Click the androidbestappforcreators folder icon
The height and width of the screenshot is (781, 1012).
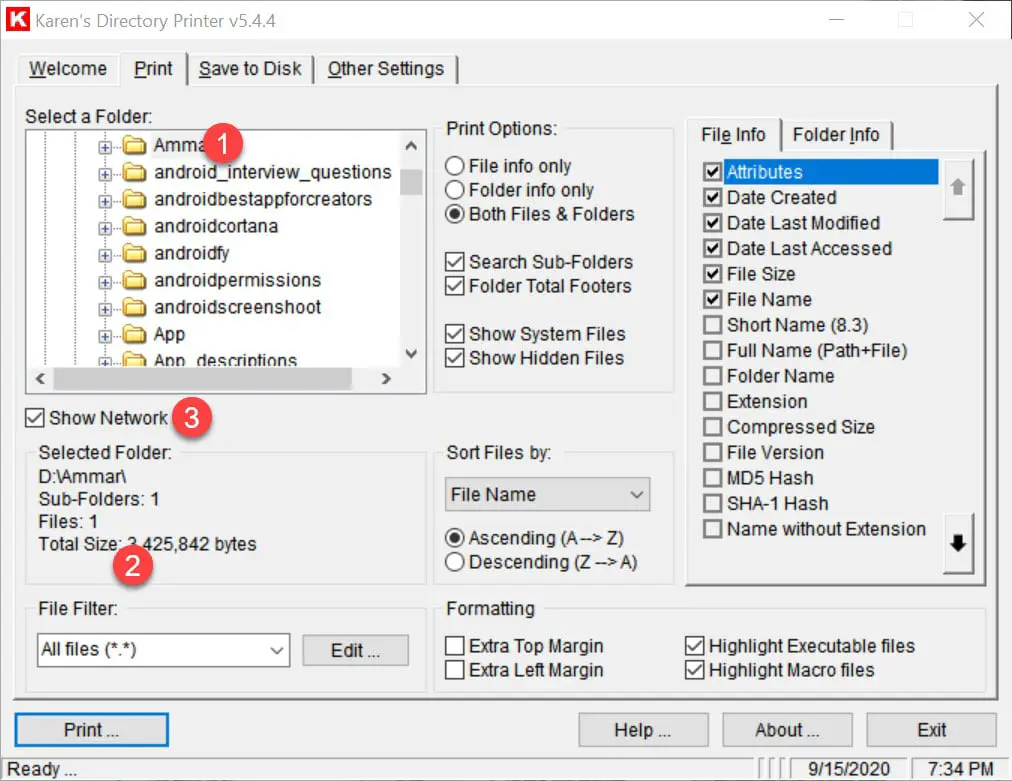pyautogui.click(x=134, y=199)
